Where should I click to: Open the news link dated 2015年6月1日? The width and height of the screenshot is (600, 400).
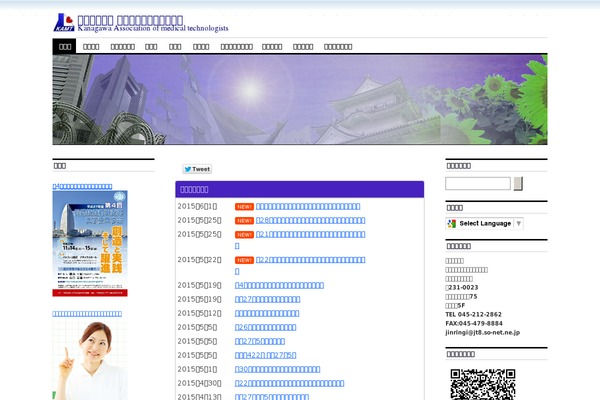[x=308, y=207]
